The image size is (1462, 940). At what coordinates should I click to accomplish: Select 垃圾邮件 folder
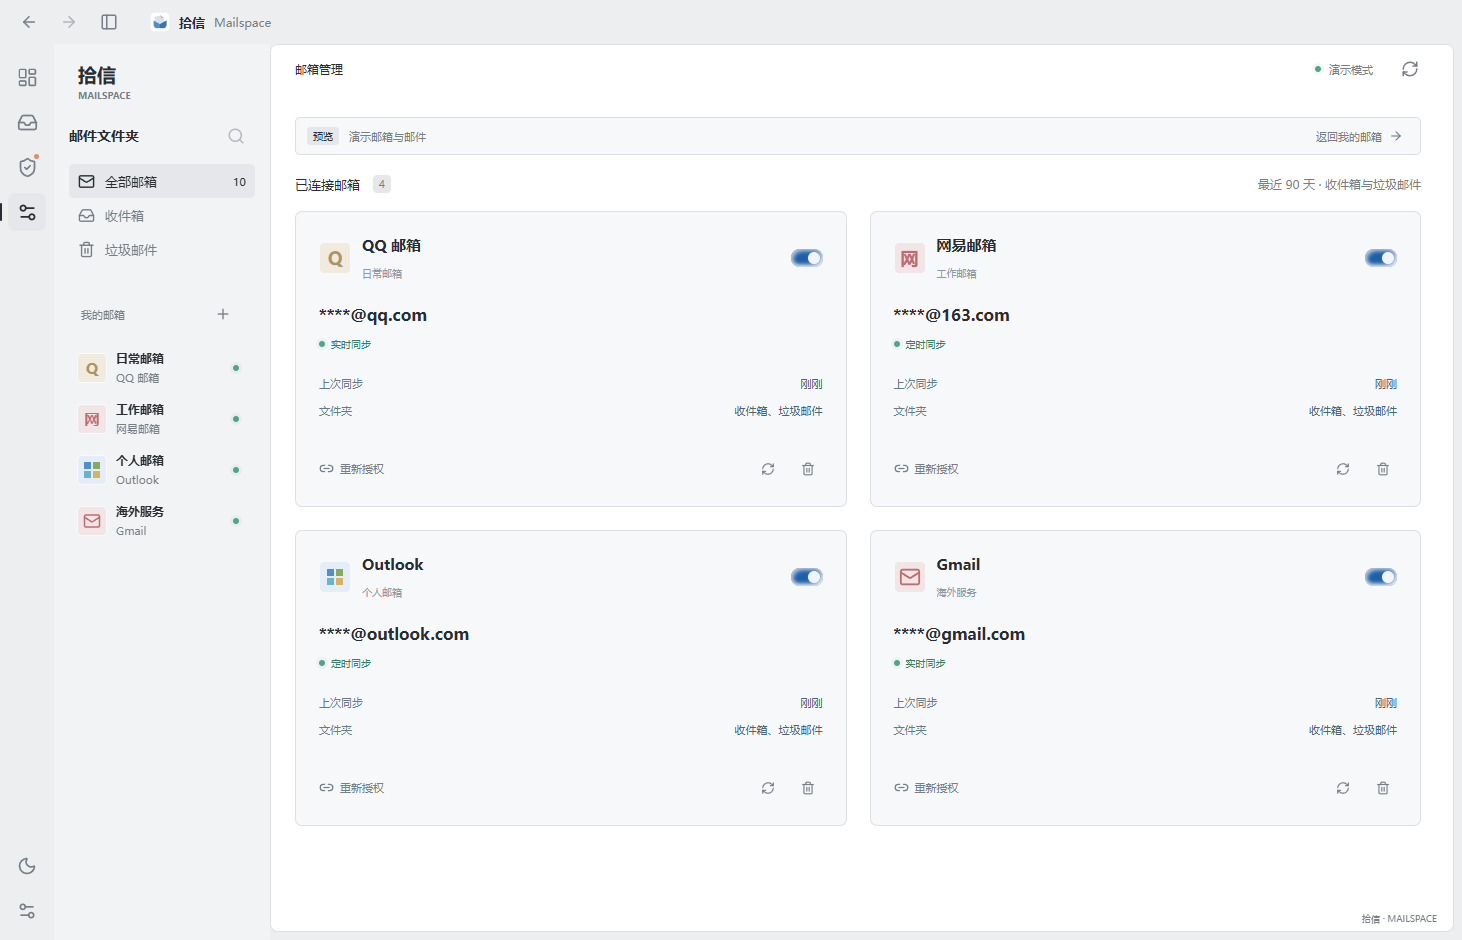point(162,250)
